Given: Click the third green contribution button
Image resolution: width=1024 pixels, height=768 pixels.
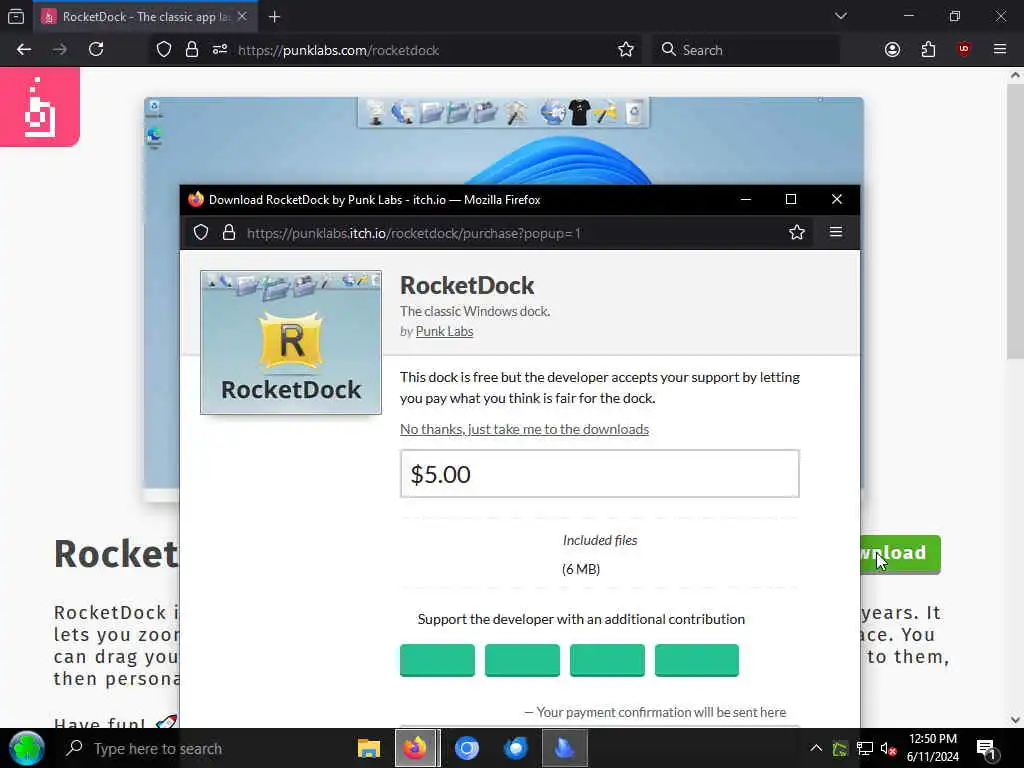Looking at the screenshot, I should point(607,660).
